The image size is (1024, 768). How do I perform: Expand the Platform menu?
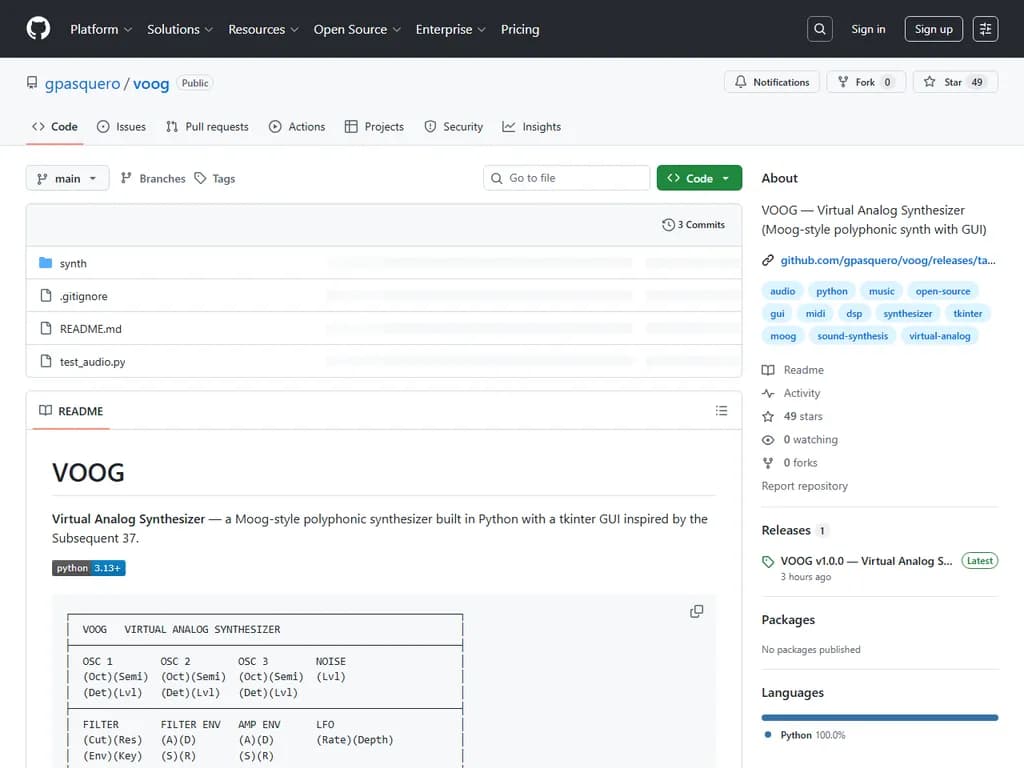click(x=101, y=29)
